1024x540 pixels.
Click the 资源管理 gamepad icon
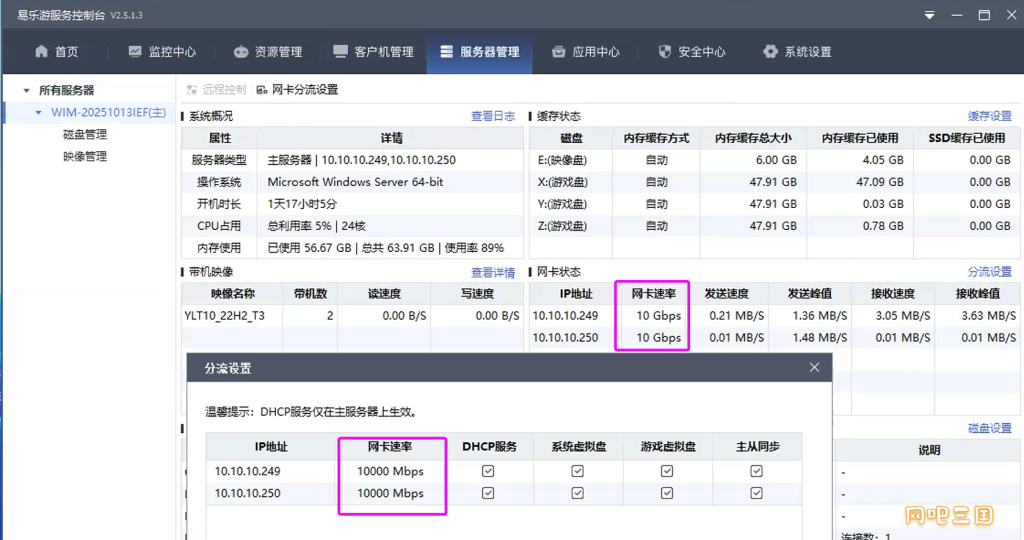(x=241, y=52)
